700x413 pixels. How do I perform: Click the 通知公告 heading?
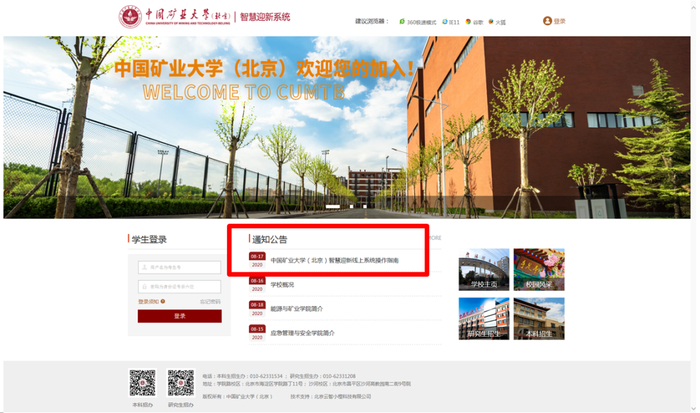coord(270,239)
